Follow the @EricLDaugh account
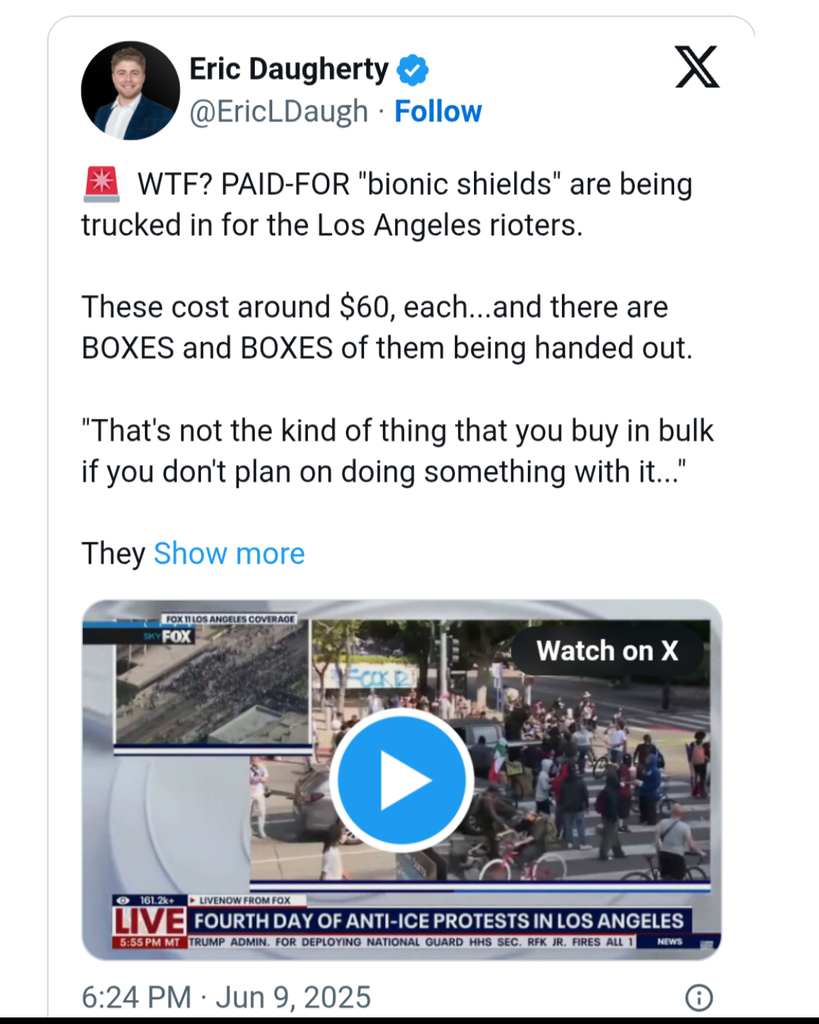This screenshot has height=1024, width=819. (438, 112)
